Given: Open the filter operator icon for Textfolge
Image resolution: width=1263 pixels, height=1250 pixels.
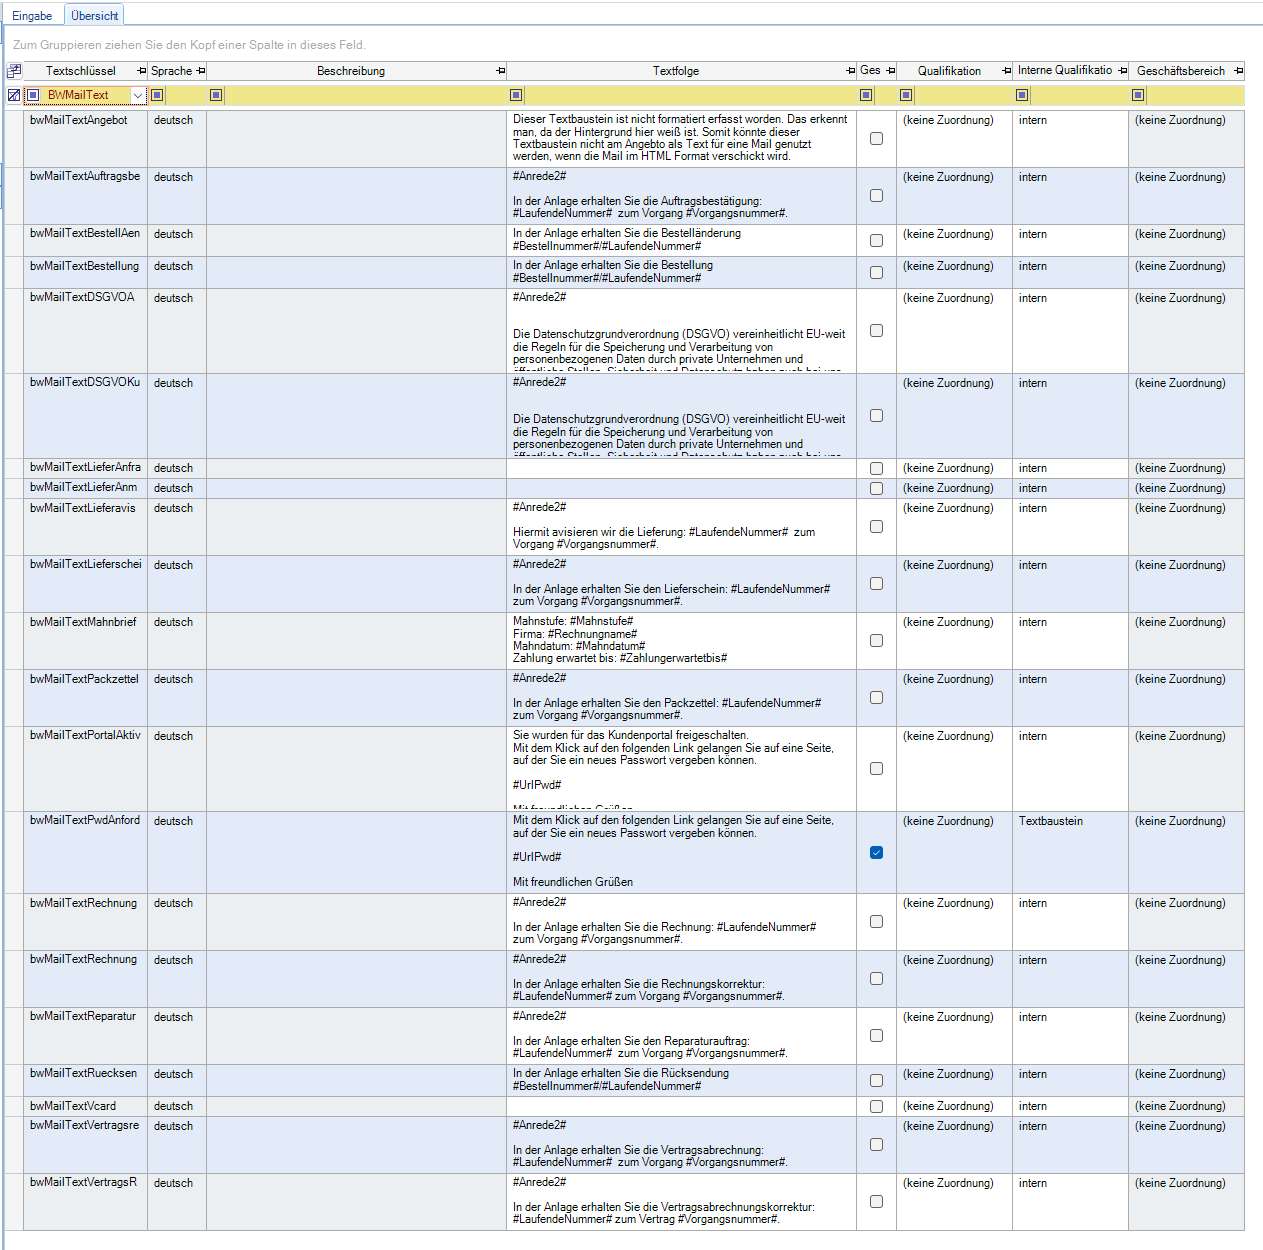Looking at the screenshot, I should point(516,95).
